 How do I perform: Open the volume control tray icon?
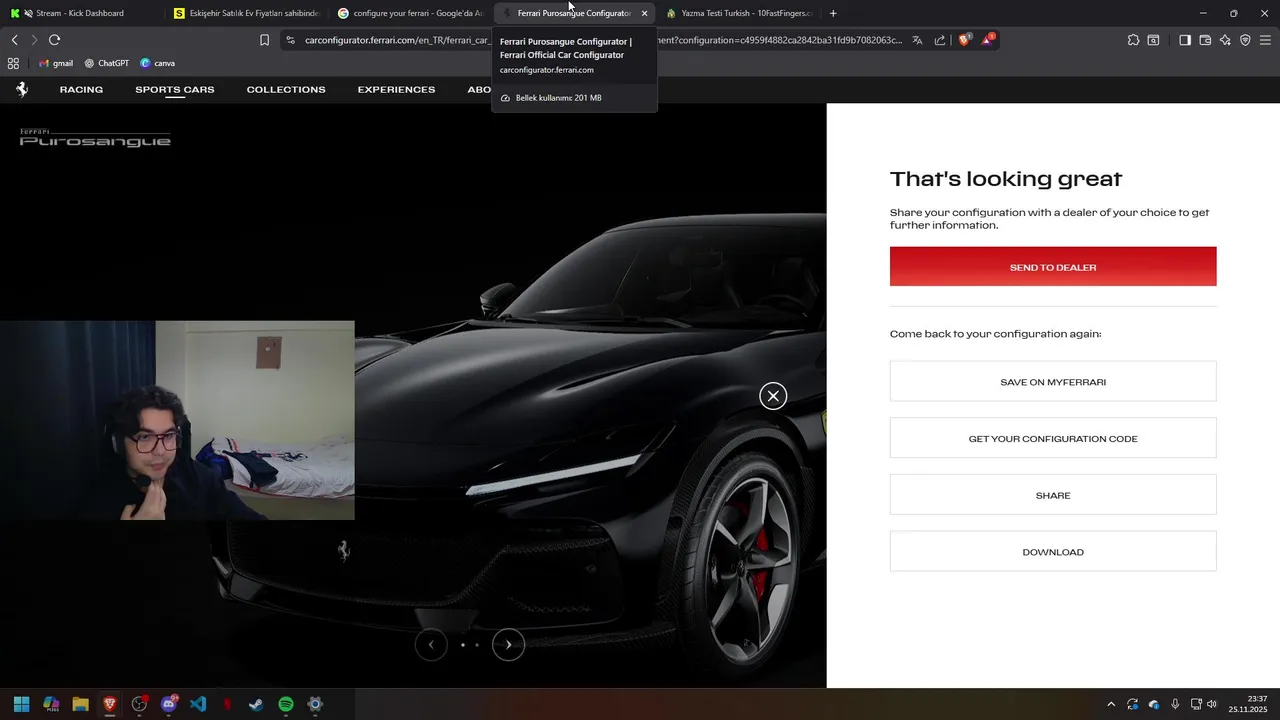click(x=1212, y=704)
